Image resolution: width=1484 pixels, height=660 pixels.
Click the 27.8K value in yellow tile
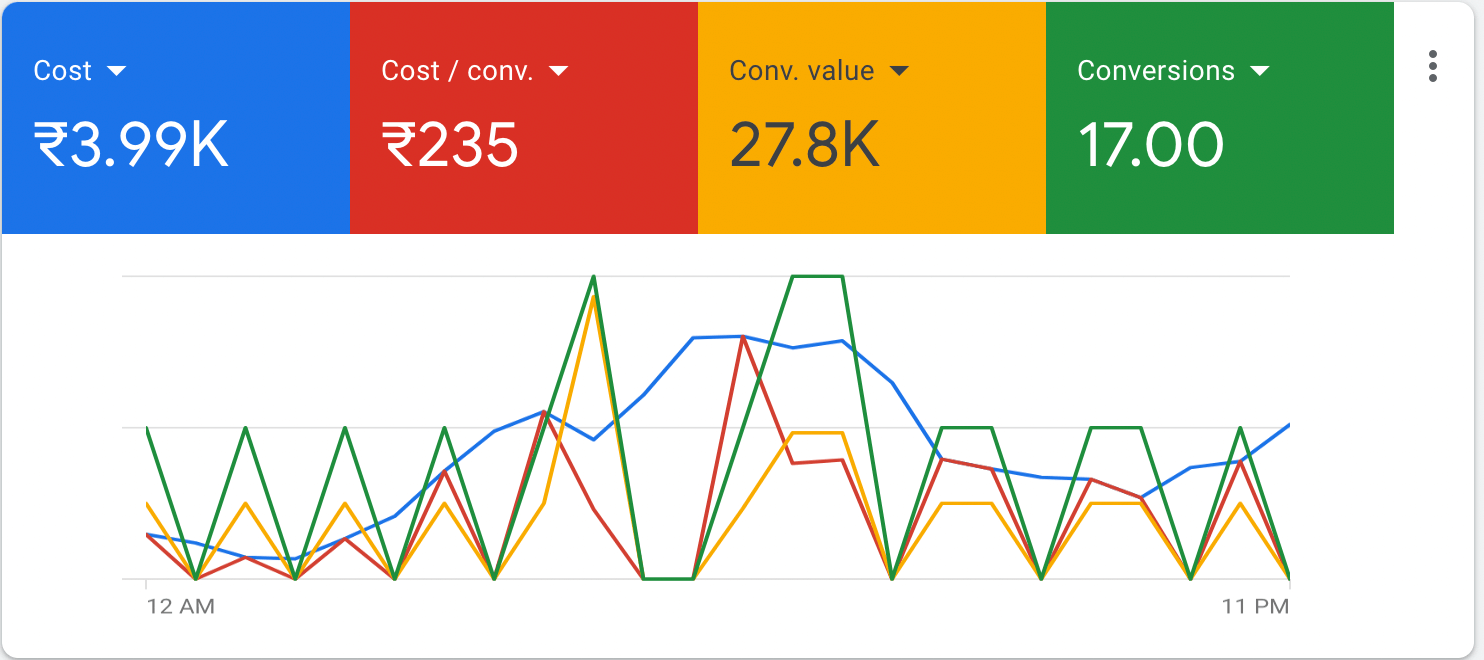[x=804, y=146]
